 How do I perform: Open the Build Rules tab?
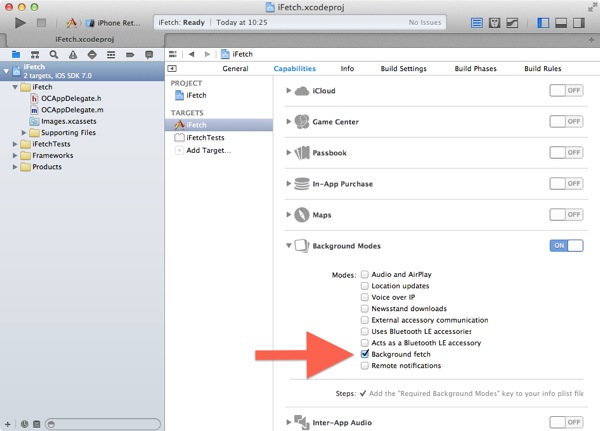tap(543, 69)
